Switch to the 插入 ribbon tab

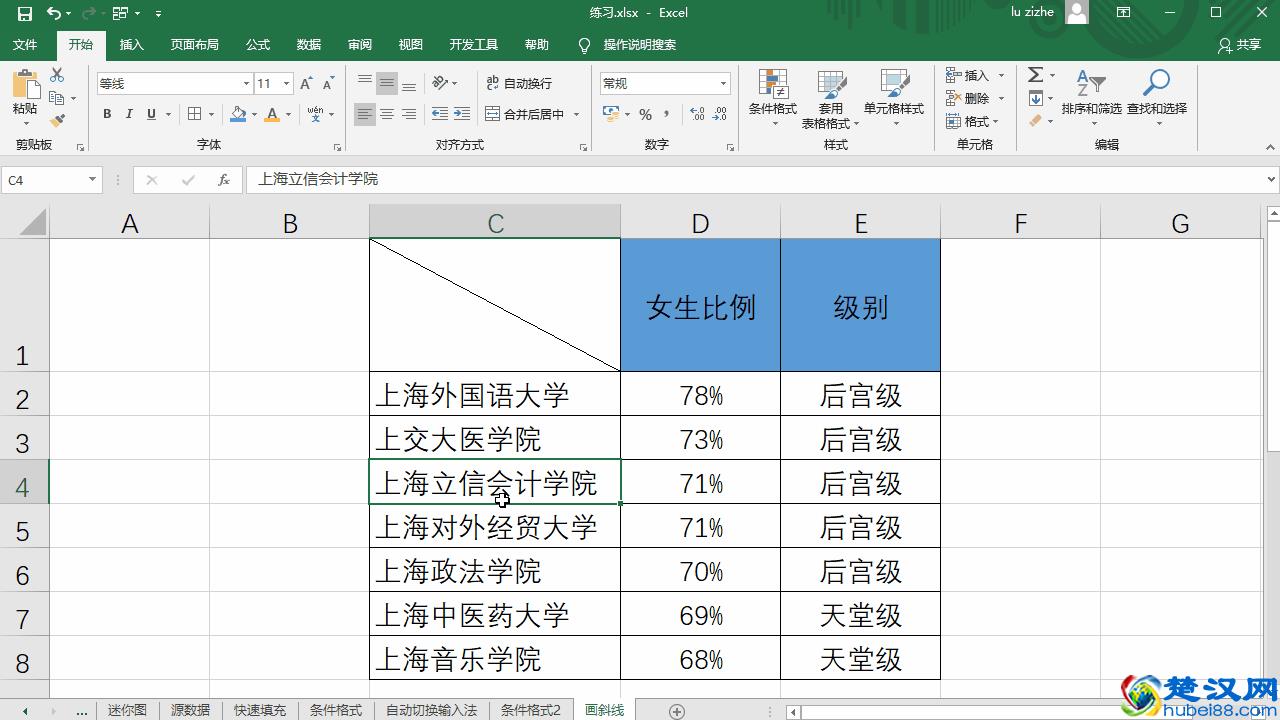[x=133, y=44]
